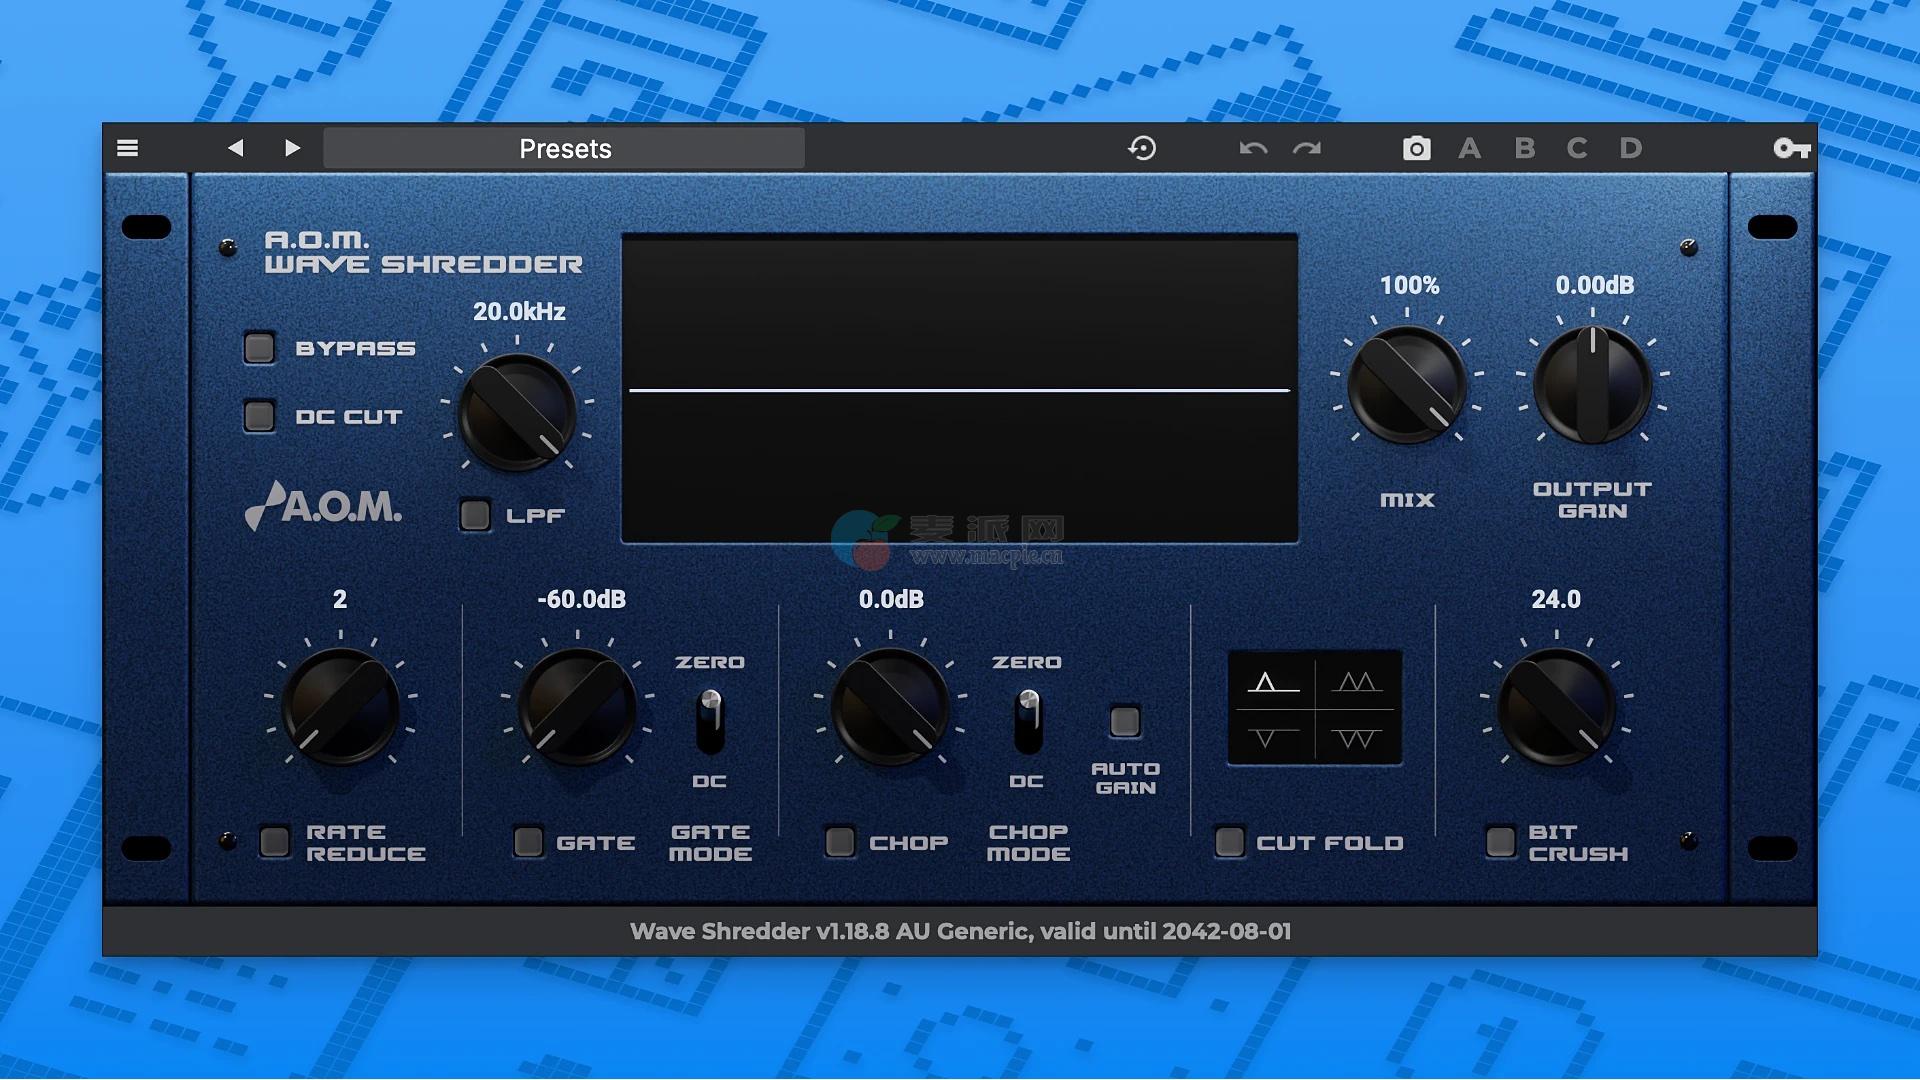Open the hamburger menu icon
The image size is (1920, 1080).
tap(127, 148)
